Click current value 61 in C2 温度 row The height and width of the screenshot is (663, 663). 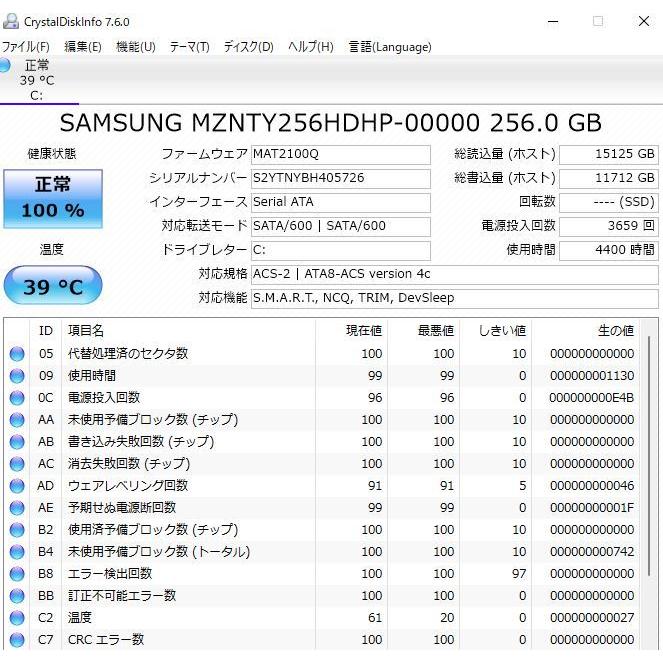pos(375,617)
